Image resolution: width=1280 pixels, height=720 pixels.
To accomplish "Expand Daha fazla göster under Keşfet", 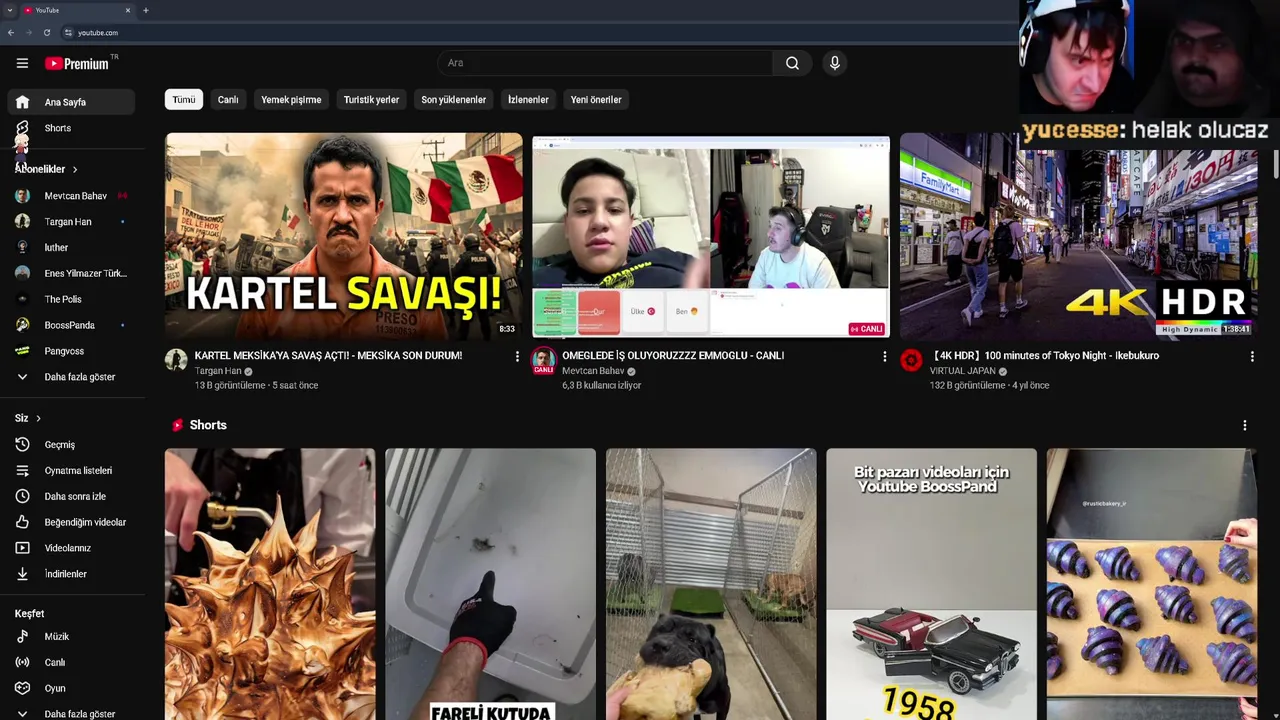I will tap(70, 714).
